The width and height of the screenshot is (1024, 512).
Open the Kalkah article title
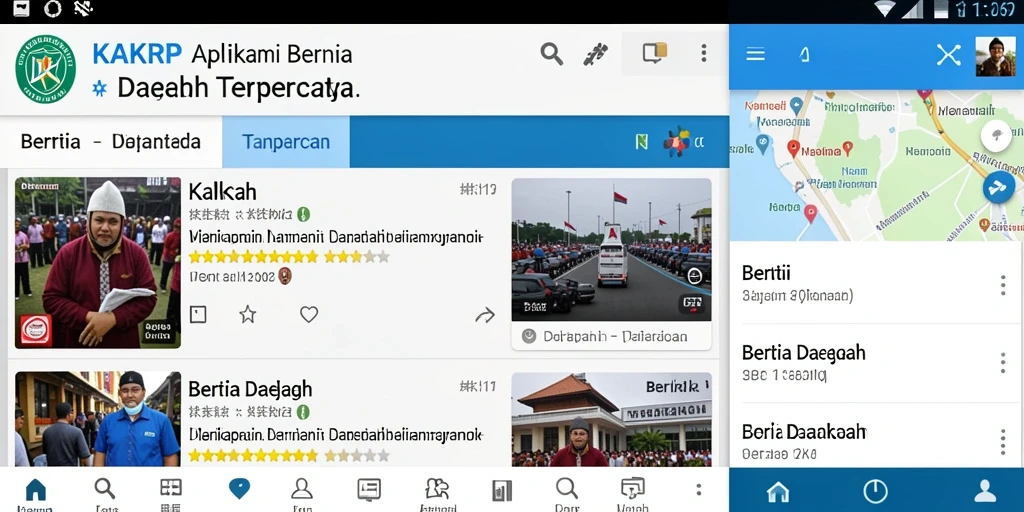tap(222, 191)
